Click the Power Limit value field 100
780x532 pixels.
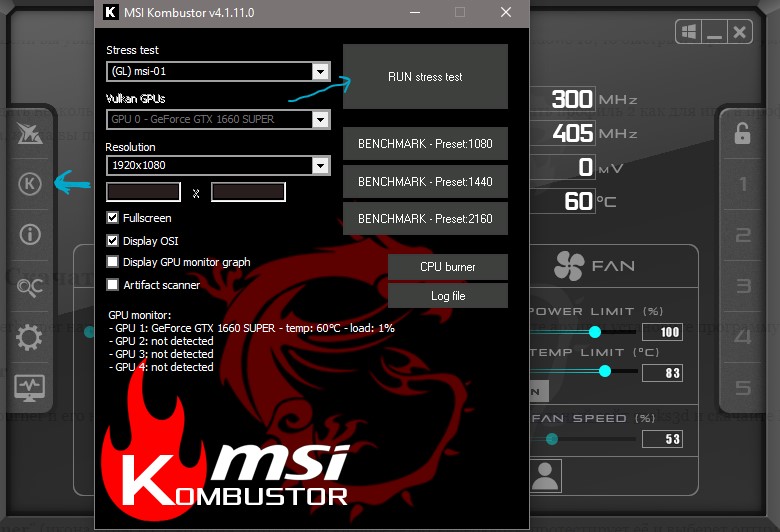coord(662,332)
